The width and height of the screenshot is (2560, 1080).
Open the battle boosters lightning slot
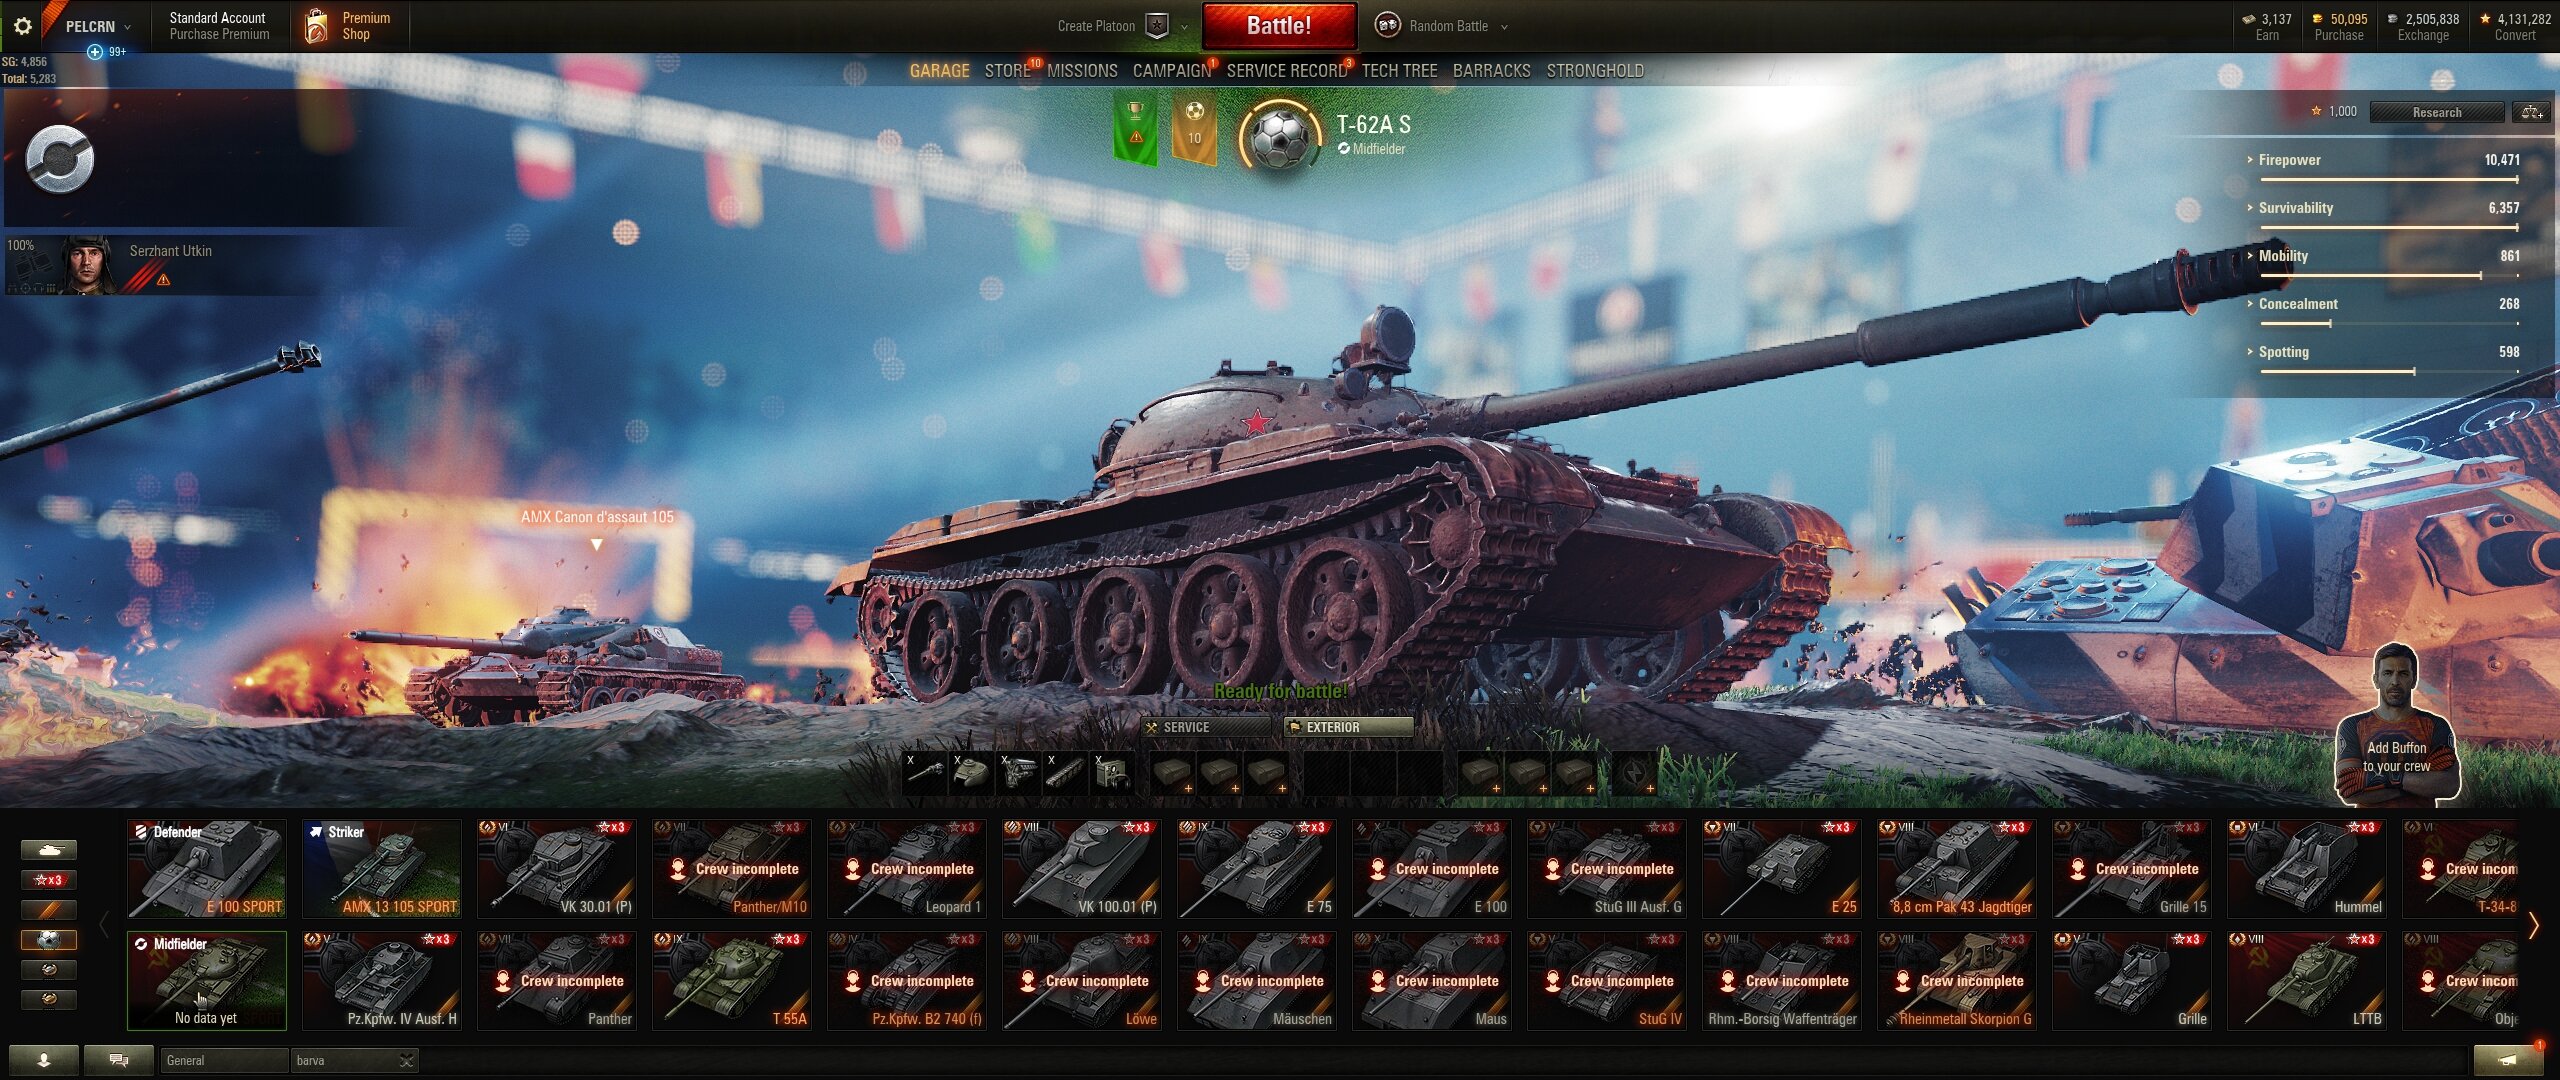(x=1634, y=773)
